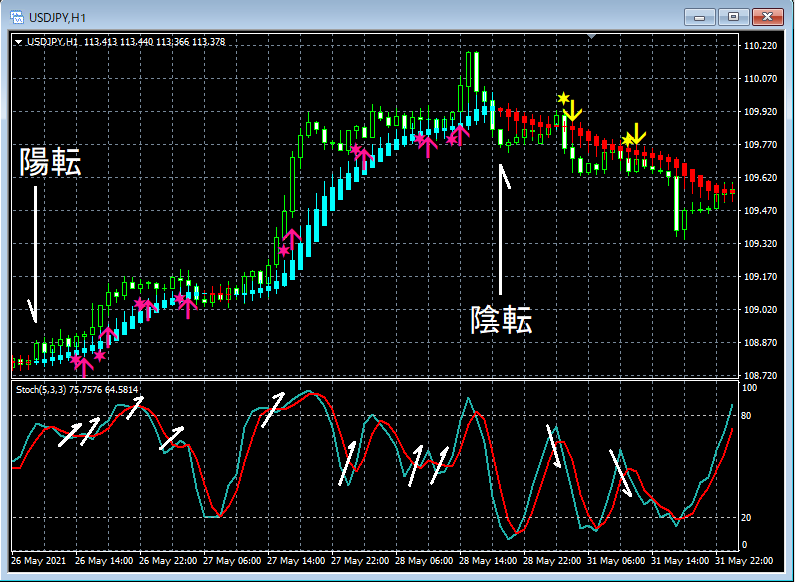Click the stochastic scale value 20
Screen dimensions: 796x582
click(x=746, y=518)
